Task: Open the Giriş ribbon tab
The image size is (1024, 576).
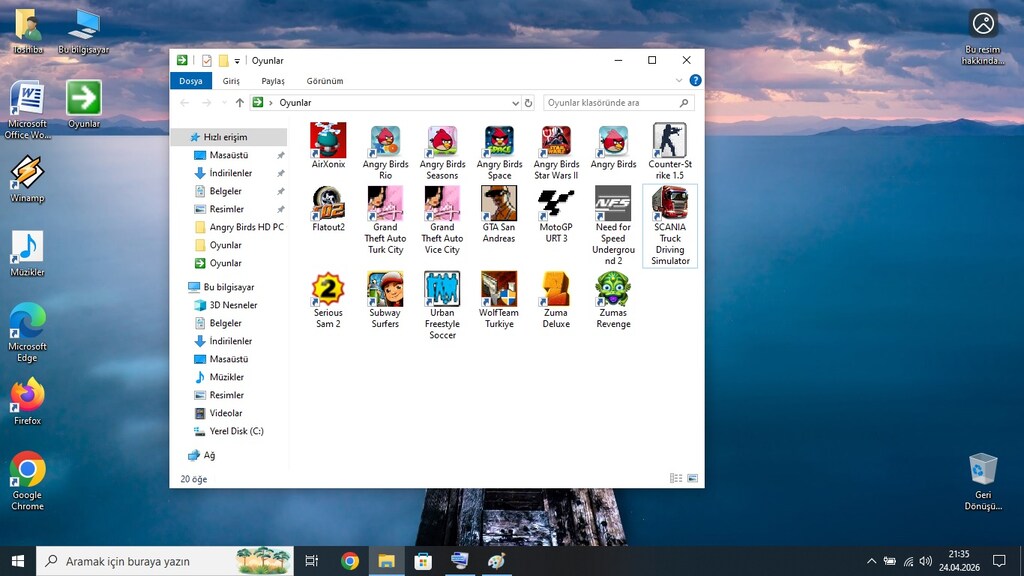Action: tap(231, 81)
